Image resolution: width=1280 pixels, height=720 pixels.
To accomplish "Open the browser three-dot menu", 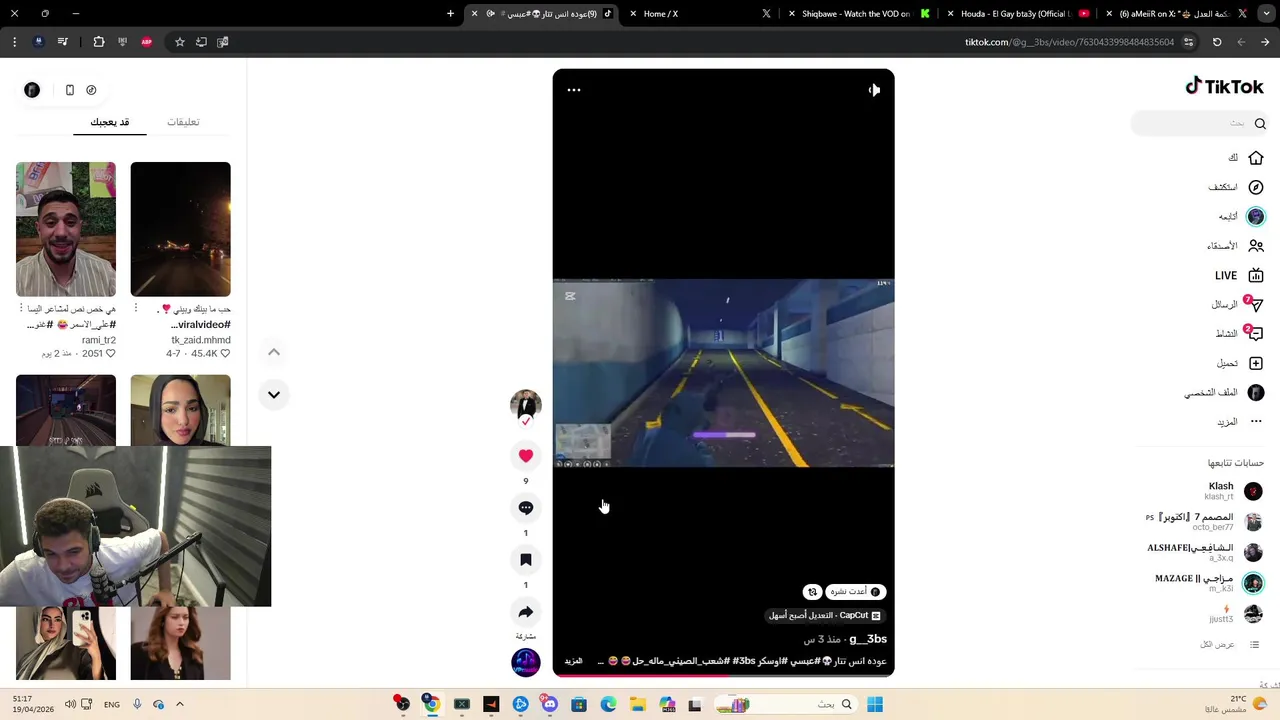I will [14, 42].
